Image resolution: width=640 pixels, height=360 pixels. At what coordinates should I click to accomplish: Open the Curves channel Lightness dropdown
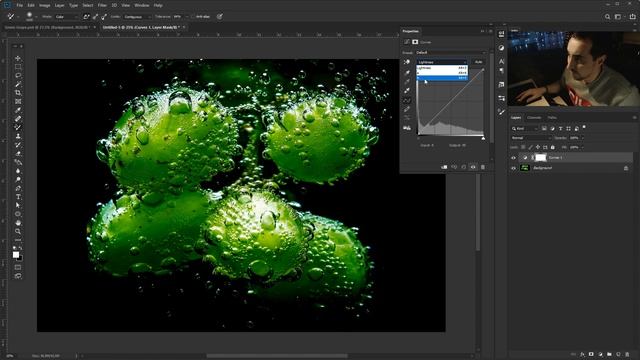(442, 62)
